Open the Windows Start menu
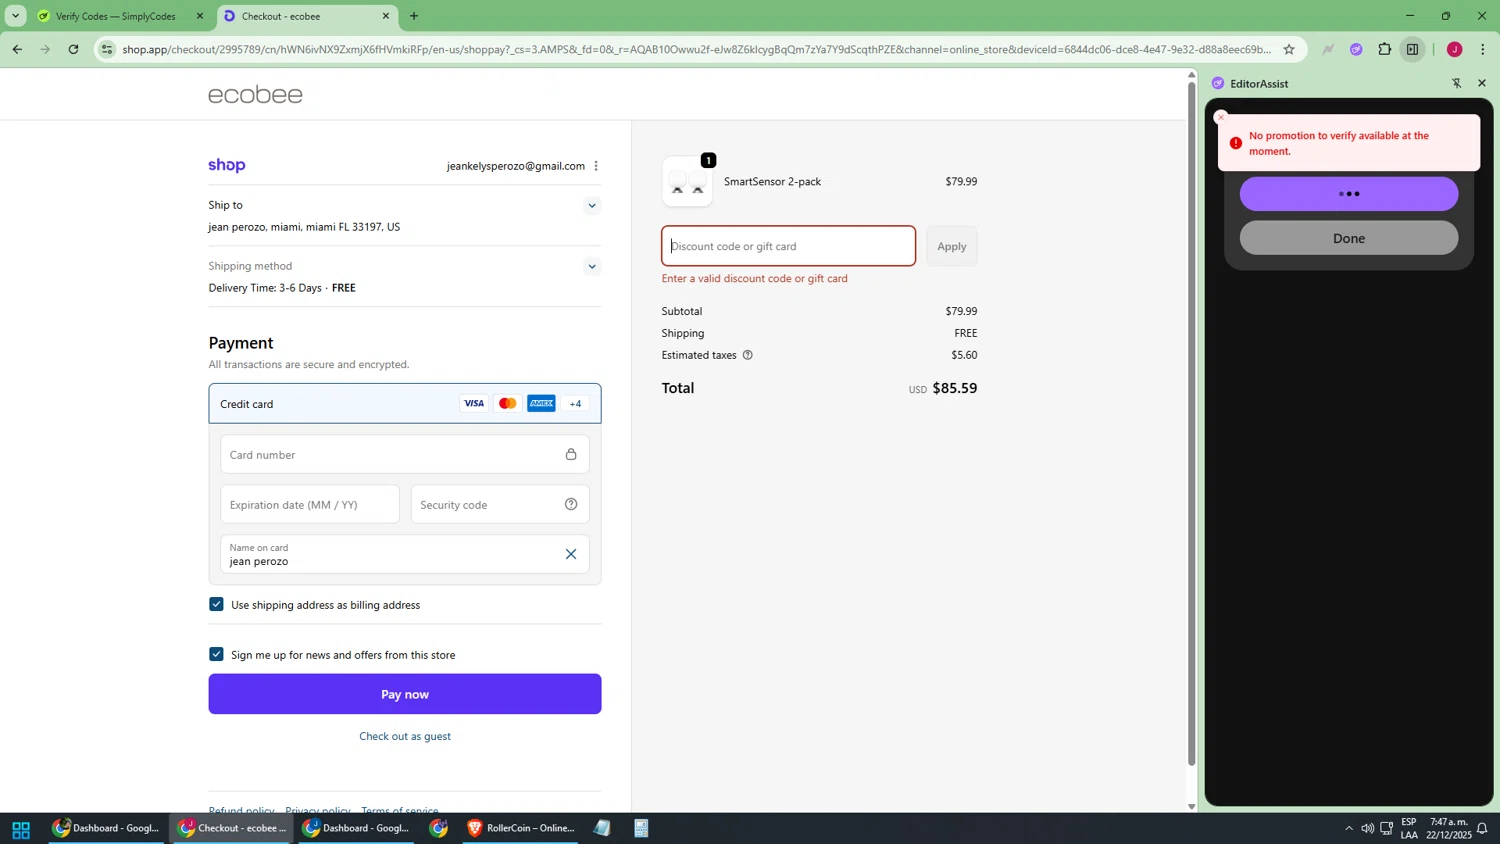 click(21, 829)
